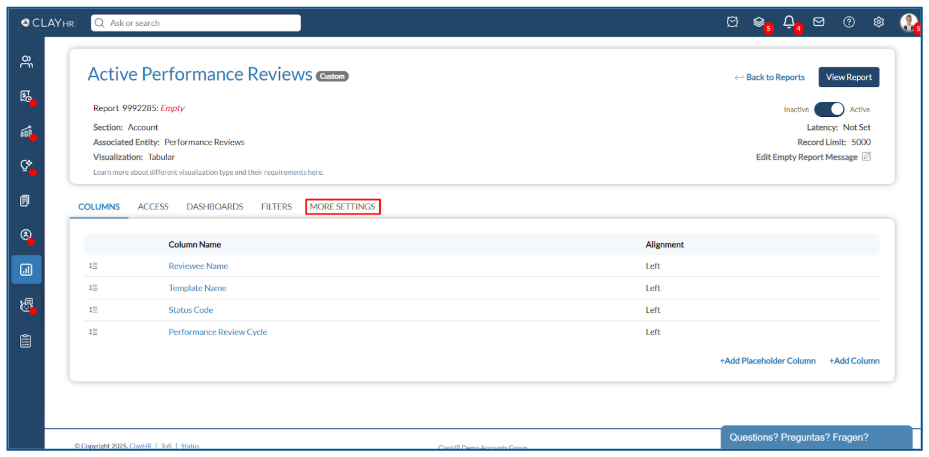Click Left alignment in Reviewee Name row

653,266
